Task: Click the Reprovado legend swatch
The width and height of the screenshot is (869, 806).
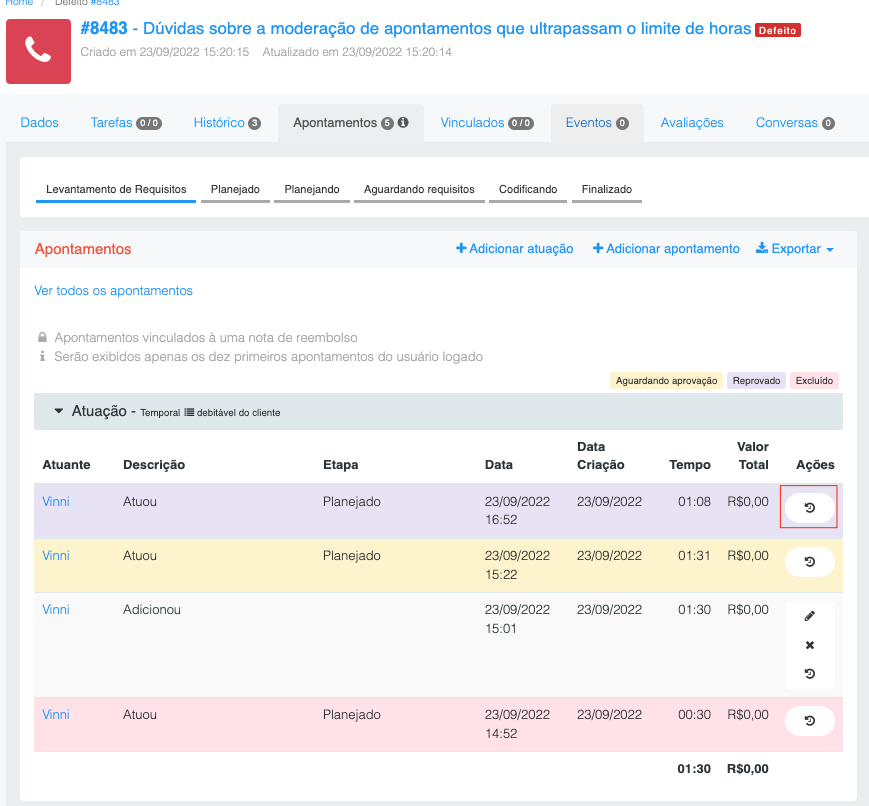Action: (x=756, y=381)
